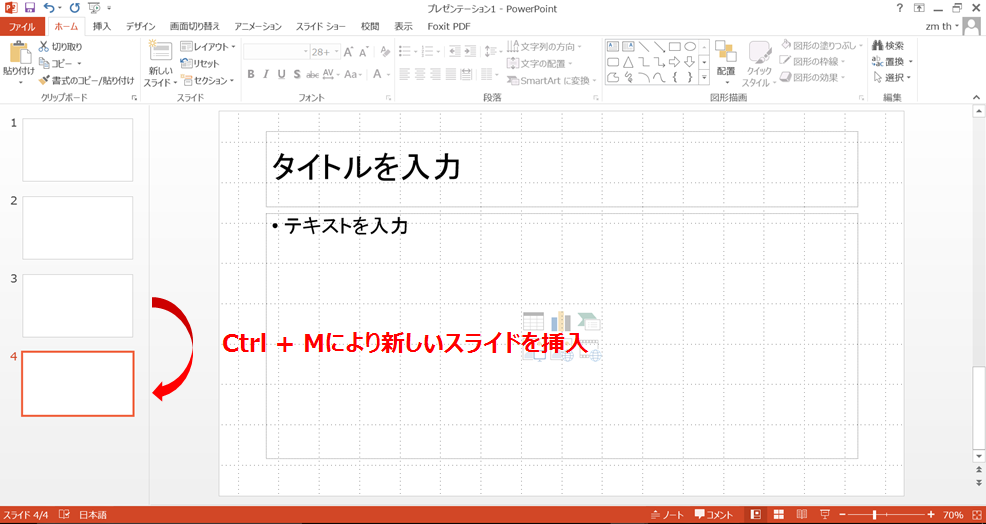Click the new slide (新しいスライド) button
Viewport: 986px width, 524px height.
point(160,64)
